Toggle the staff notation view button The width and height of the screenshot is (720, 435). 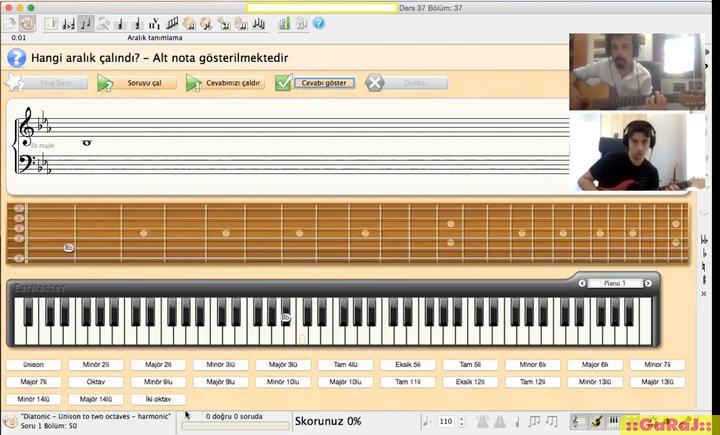(577, 421)
